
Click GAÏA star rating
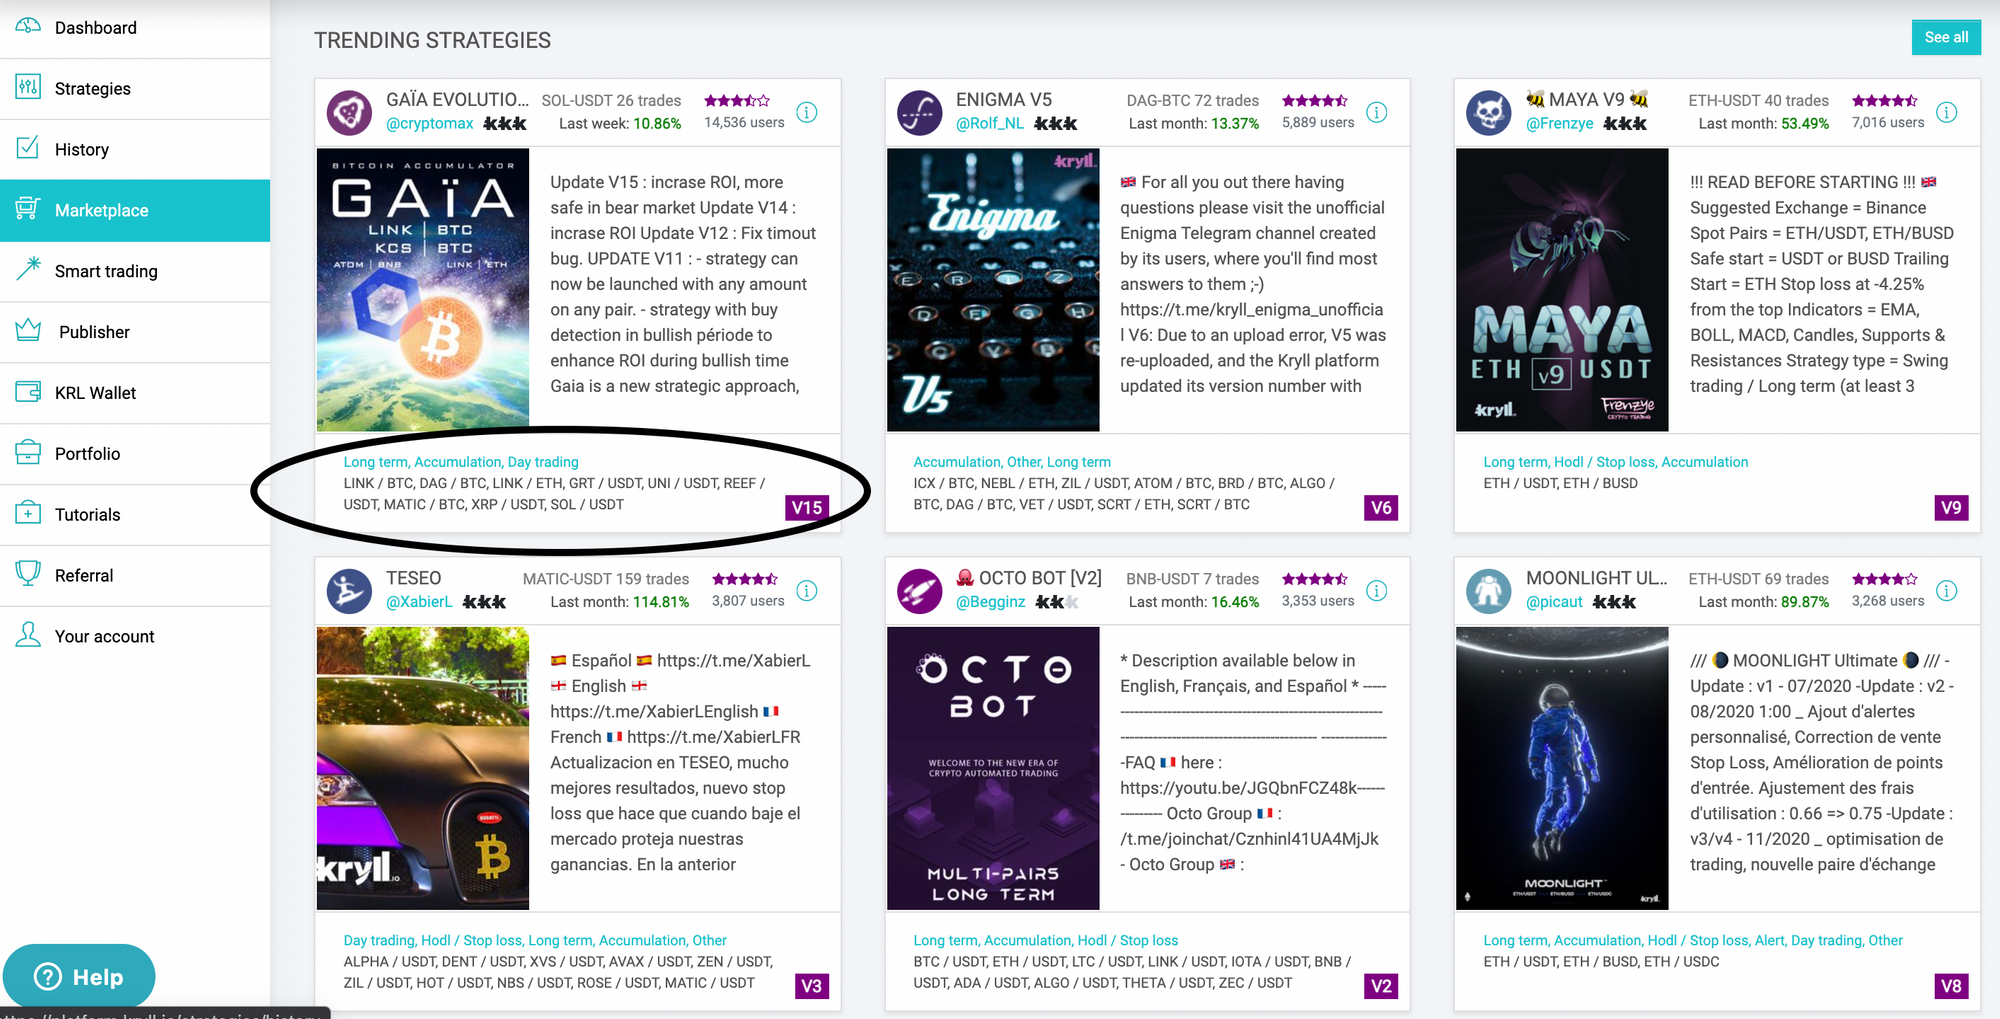(x=737, y=101)
